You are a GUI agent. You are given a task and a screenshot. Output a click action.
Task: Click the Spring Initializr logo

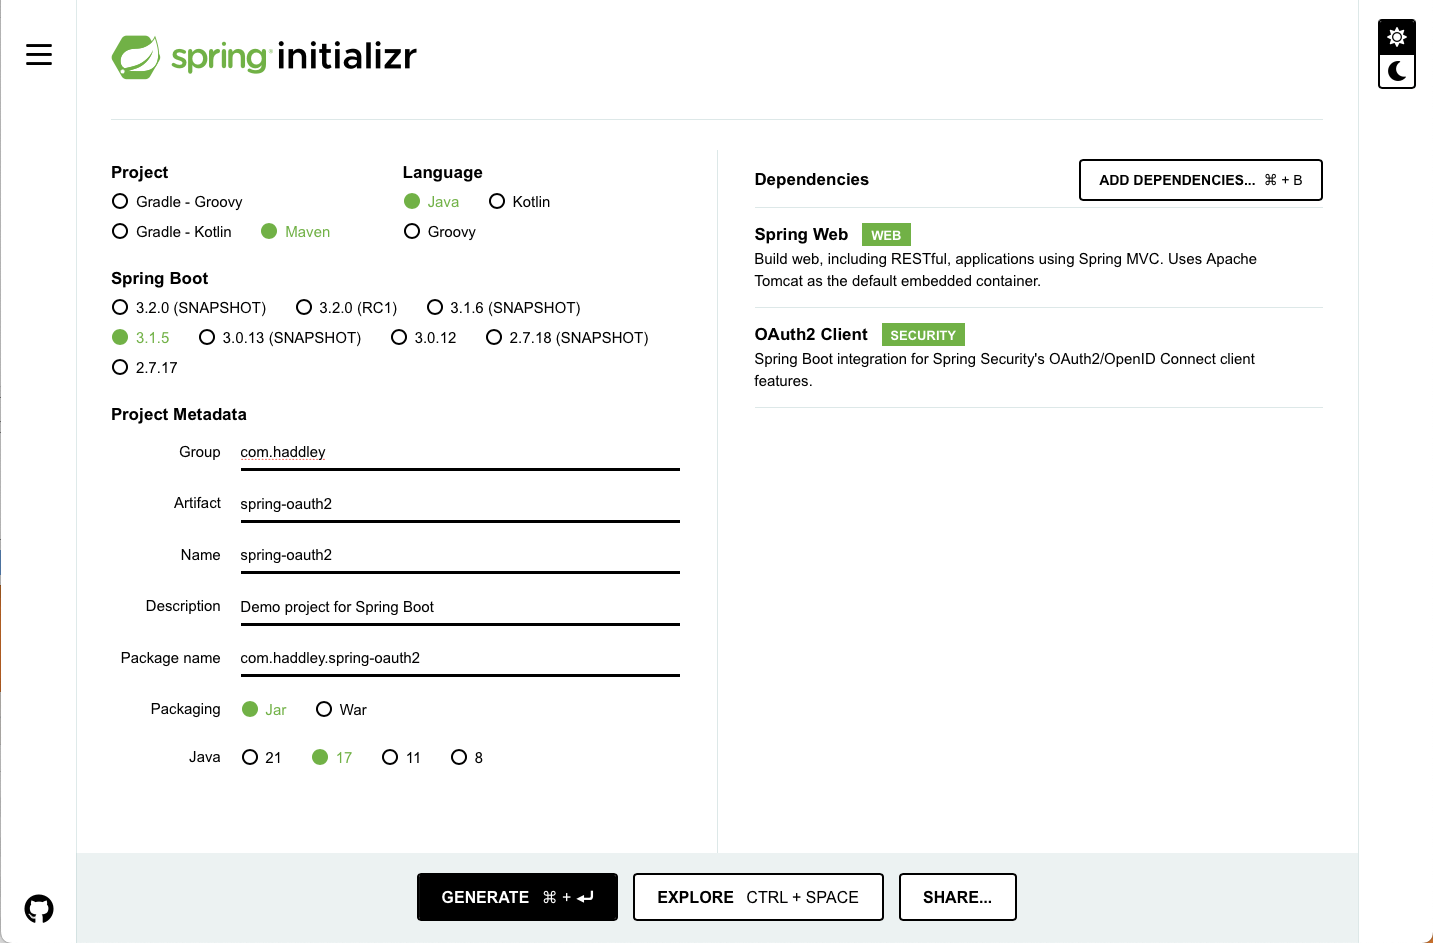tap(264, 57)
